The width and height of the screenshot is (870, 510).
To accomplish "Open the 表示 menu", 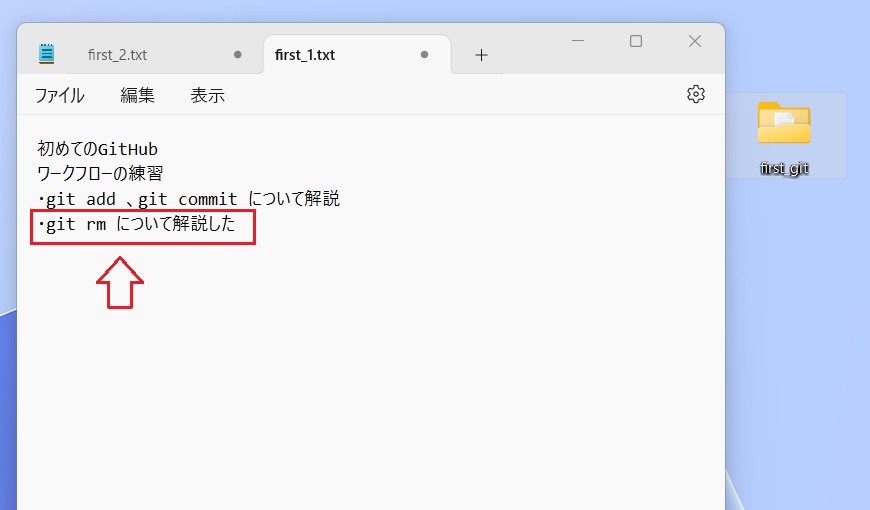I will pos(207,96).
